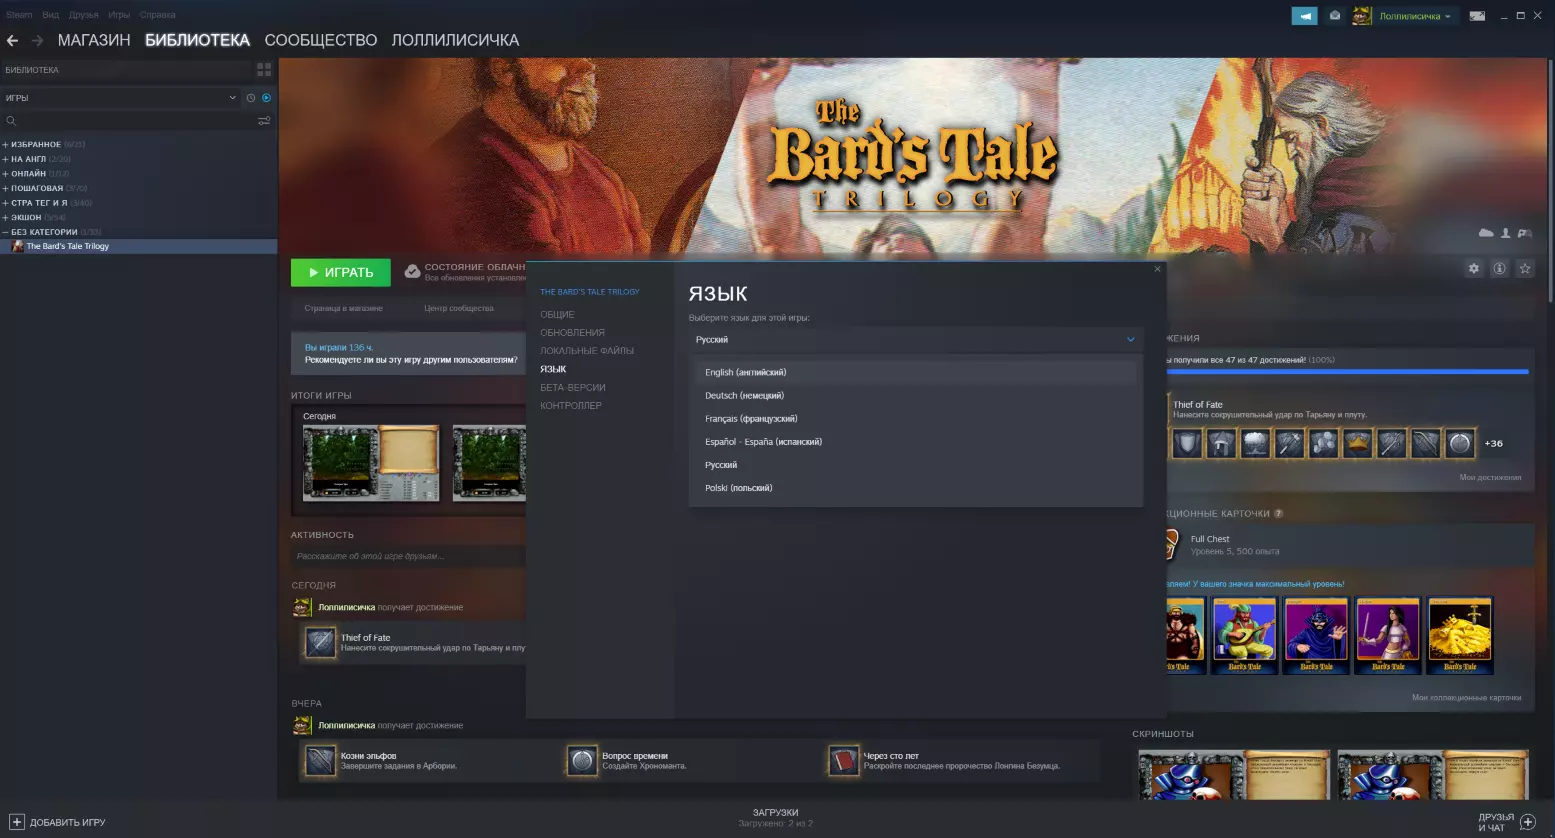1555x838 pixels.
Task: Open the Центр сообщества link
Action: click(459, 308)
